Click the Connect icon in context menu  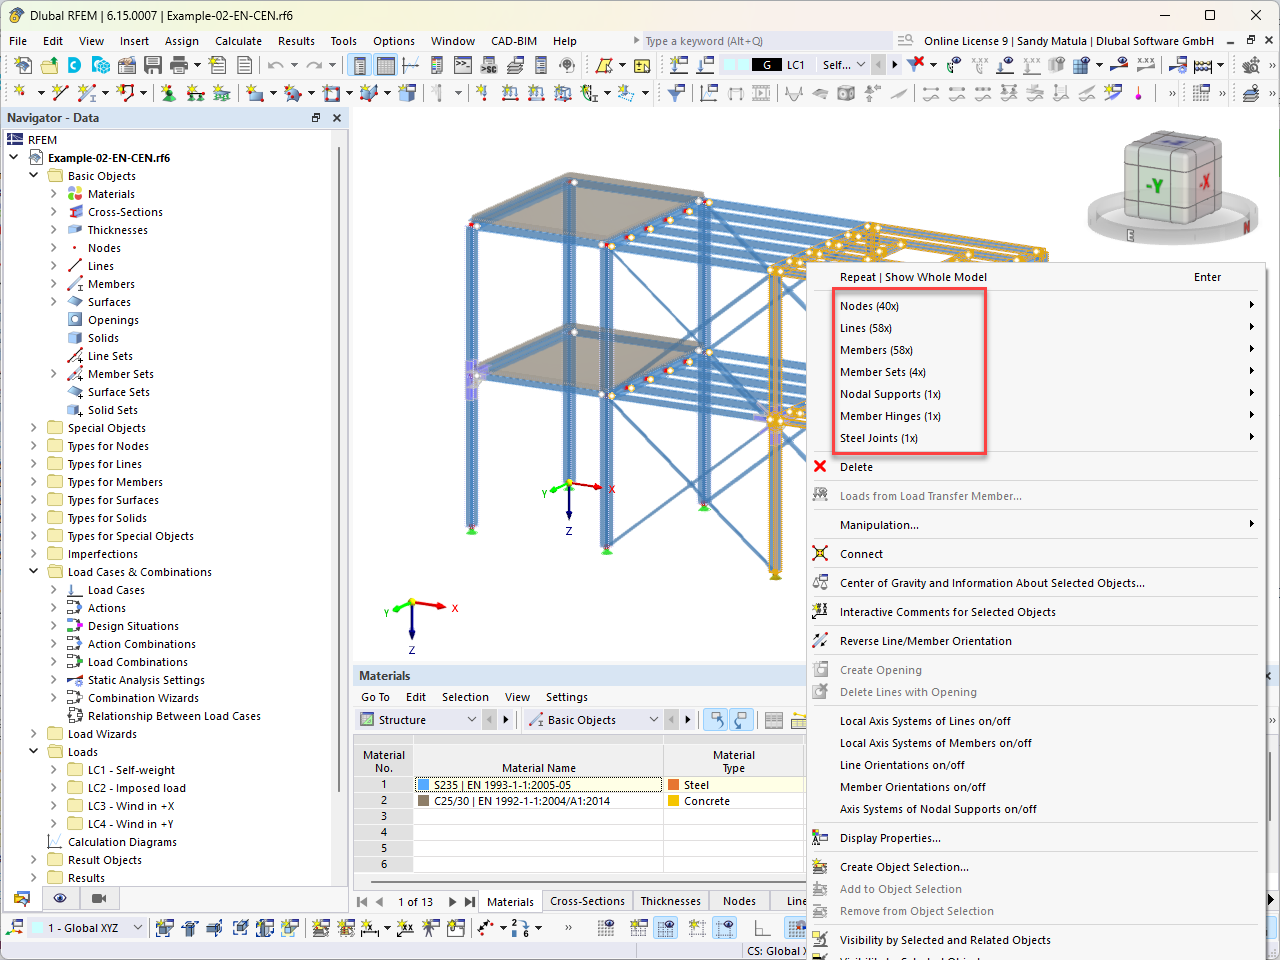point(820,554)
